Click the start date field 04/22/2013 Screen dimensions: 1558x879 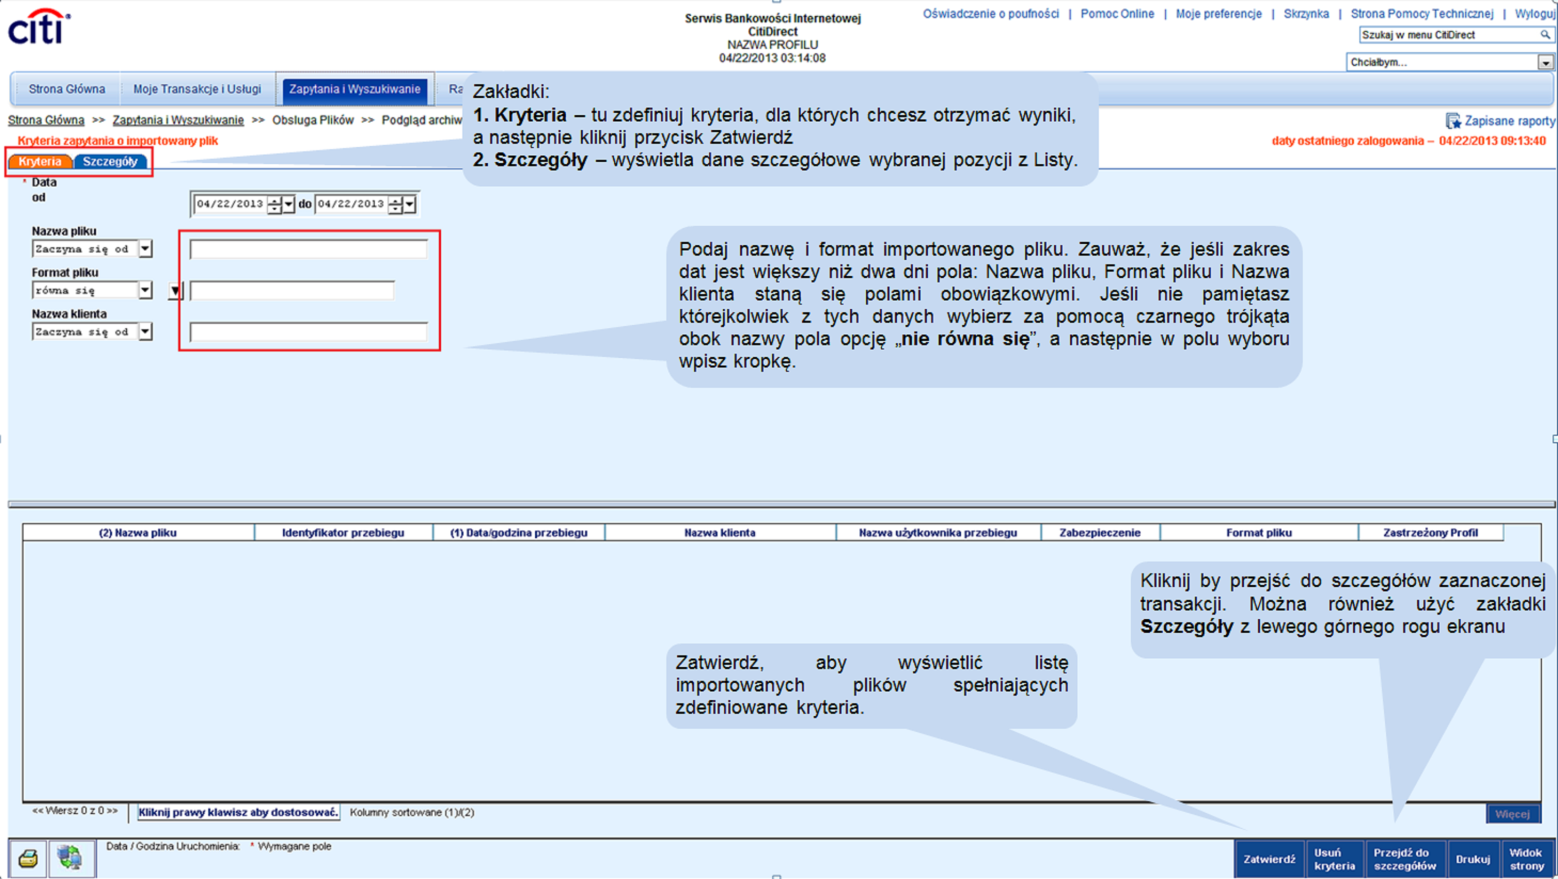(230, 204)
